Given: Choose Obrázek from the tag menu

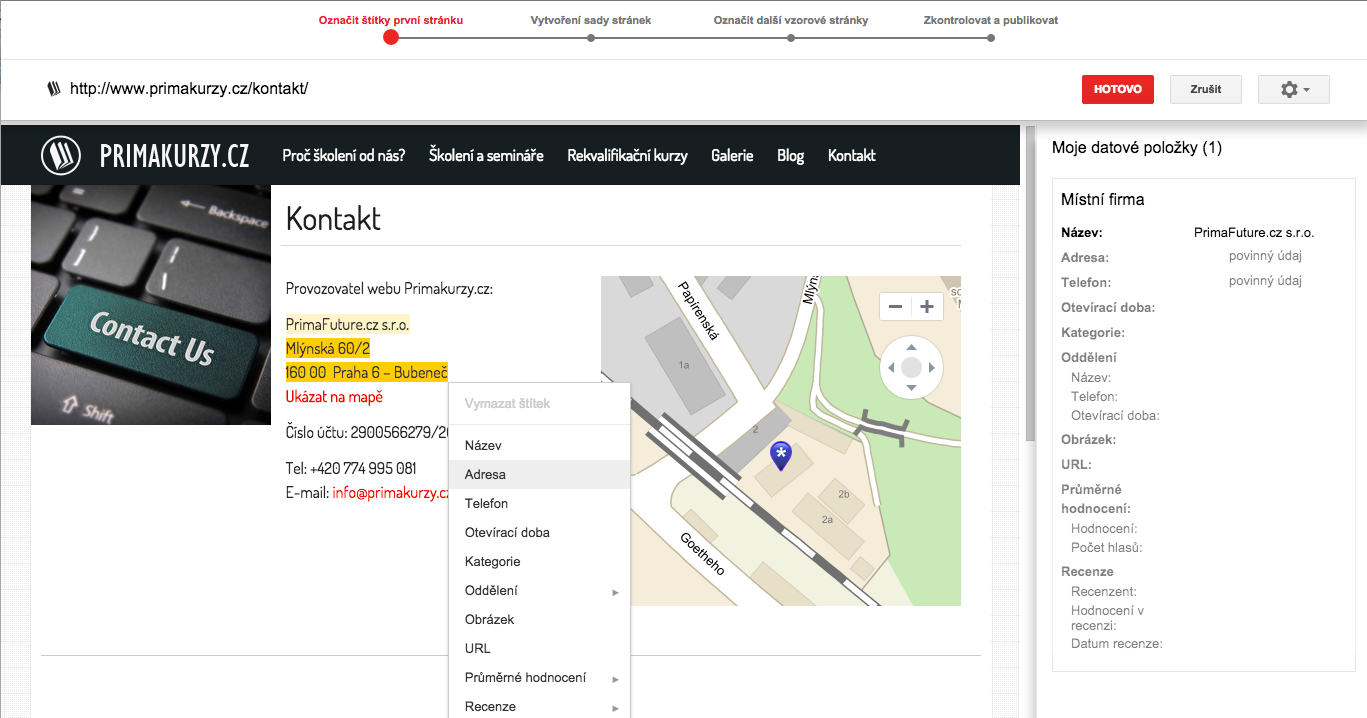Looking at the screenshot, I should coord(540,620).
